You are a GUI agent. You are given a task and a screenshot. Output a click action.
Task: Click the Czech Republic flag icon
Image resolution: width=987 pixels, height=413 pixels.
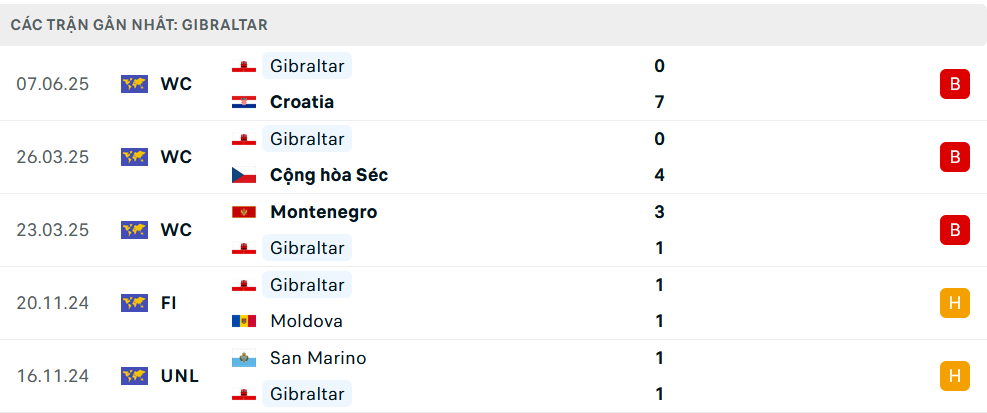click(x=244, y=175)
